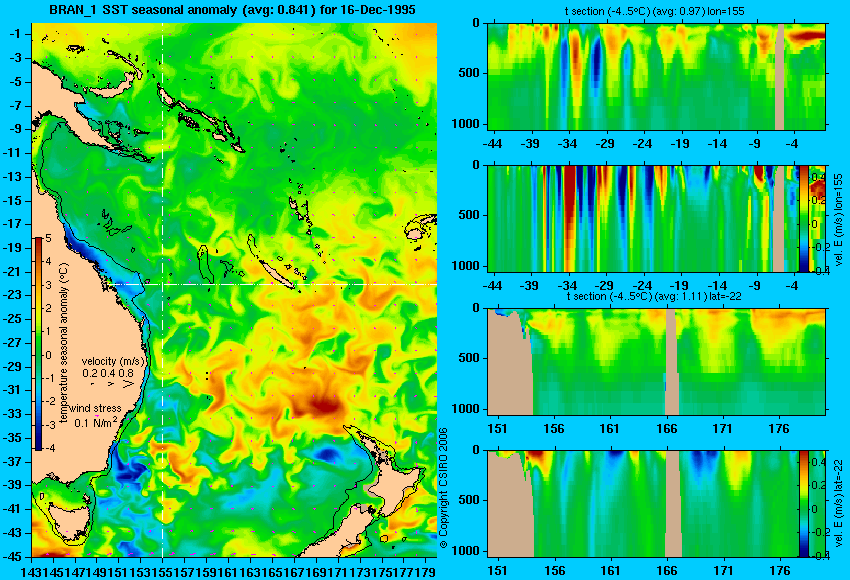Select the 't section' lon=155 panel title

pos(656,11)
